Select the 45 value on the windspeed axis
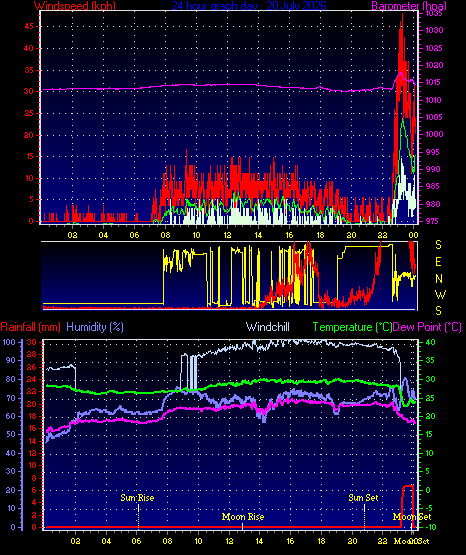The width and height of the screenshot is (466, 555). 29,26
